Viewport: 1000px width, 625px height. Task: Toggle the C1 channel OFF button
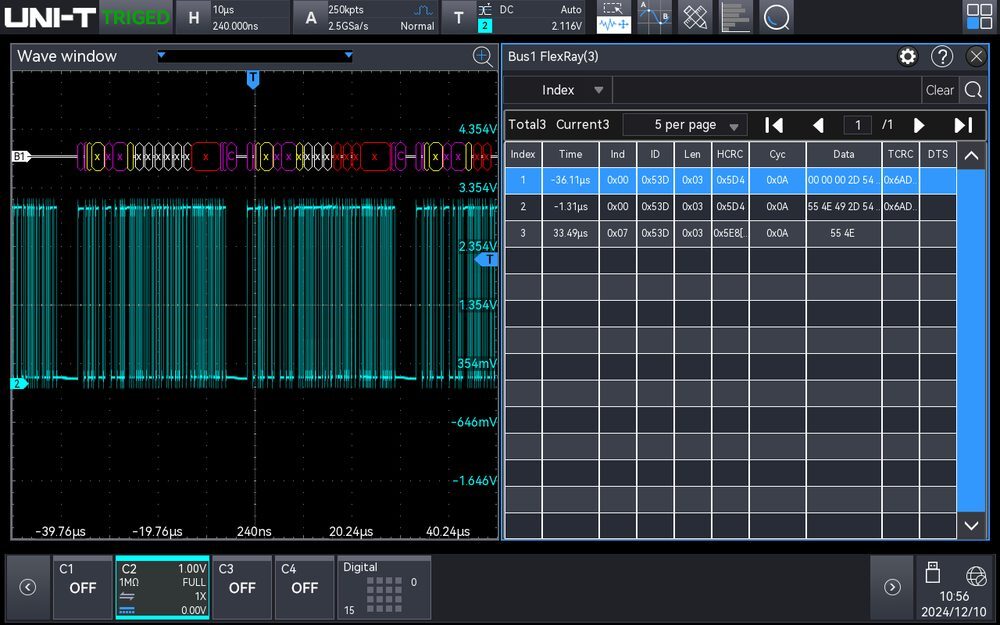pos(82,587)
